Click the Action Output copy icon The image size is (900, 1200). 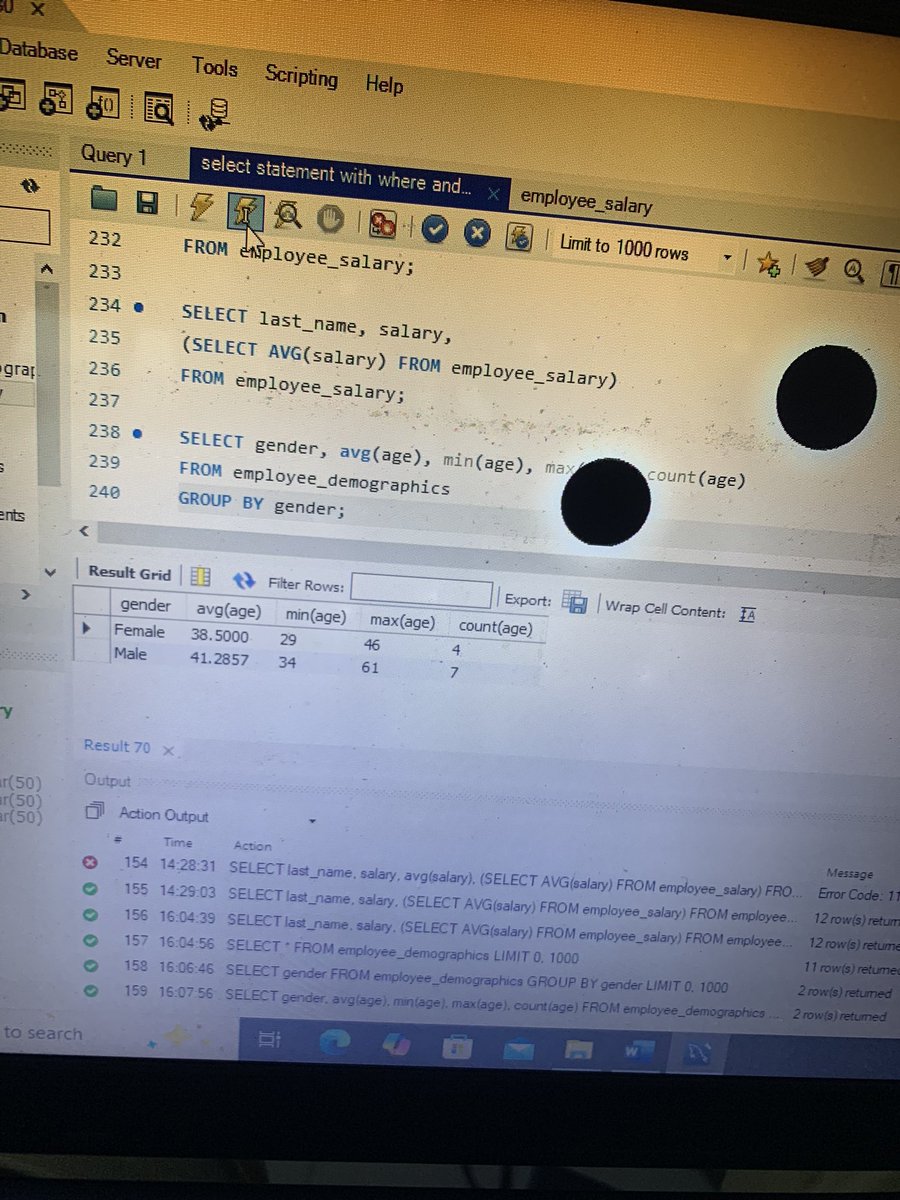(x=95, y=812)
